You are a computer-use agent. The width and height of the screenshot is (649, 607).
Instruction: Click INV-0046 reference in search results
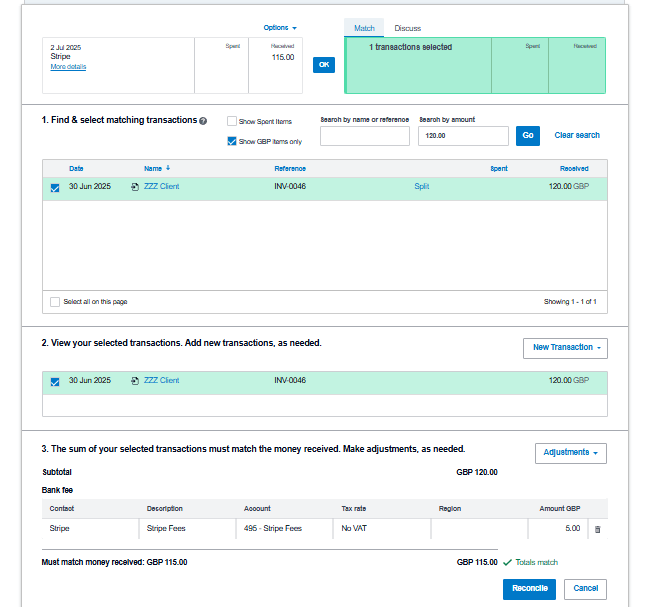click(290, 186)
